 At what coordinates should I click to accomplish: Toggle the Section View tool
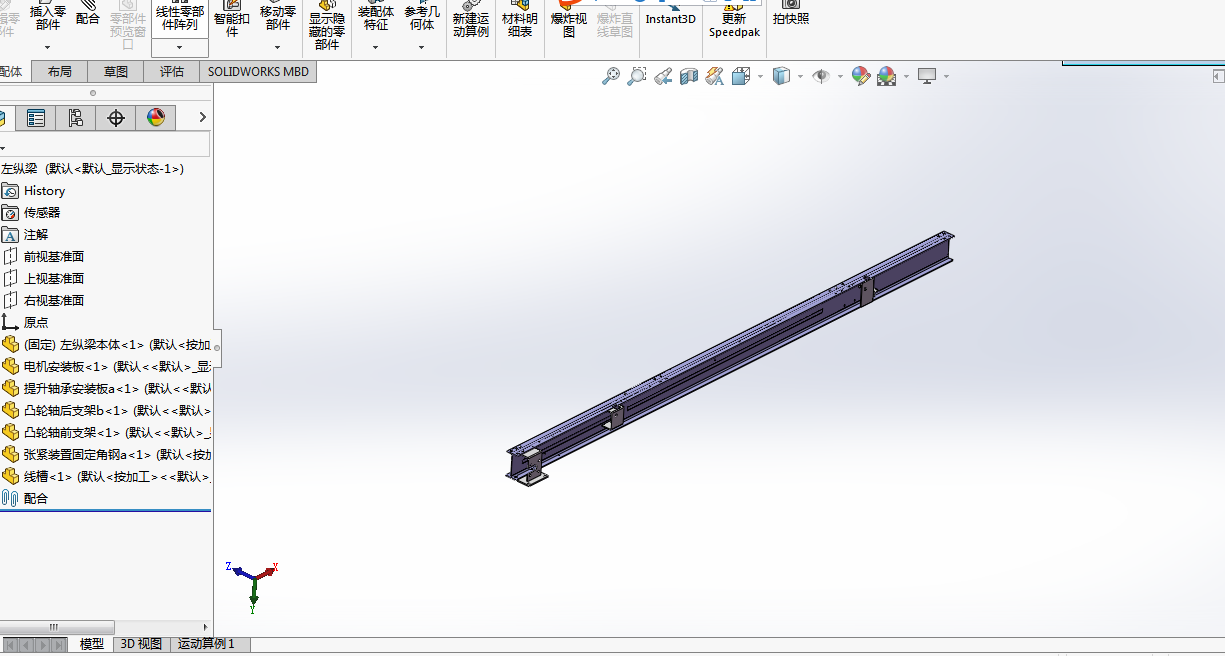(x=688, y=76)
